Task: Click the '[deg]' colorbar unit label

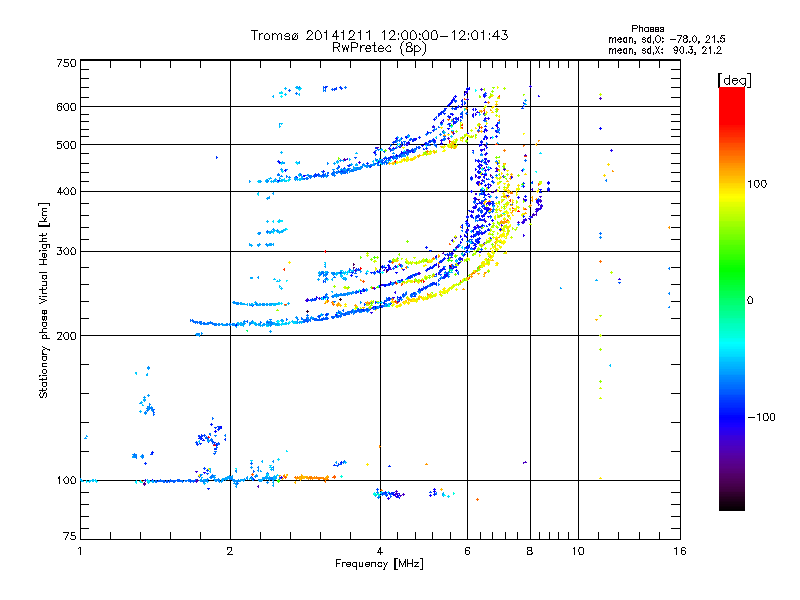Action: (x=734, y=80)
